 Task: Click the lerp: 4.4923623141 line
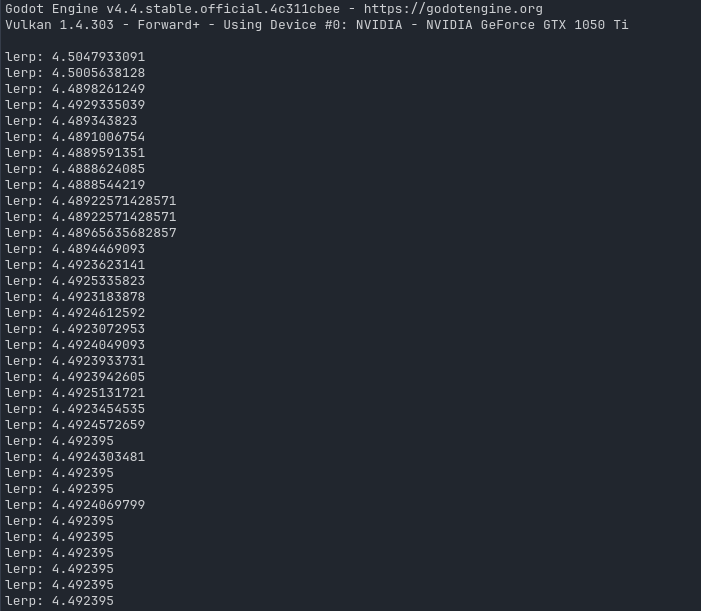coord(75,265)
